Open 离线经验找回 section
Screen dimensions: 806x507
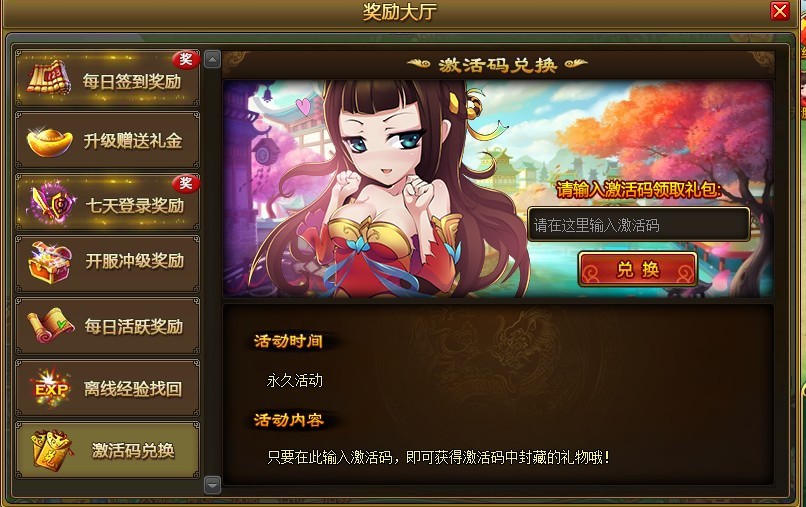coord(107,388)
